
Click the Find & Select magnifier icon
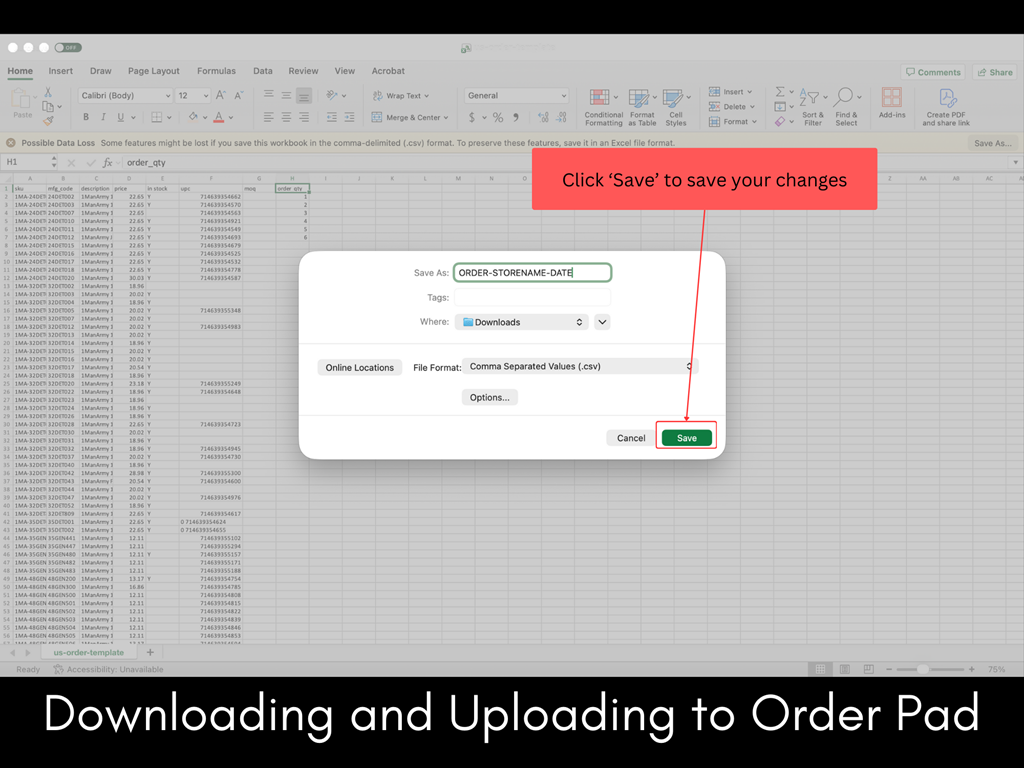click(x=846, y=98)
